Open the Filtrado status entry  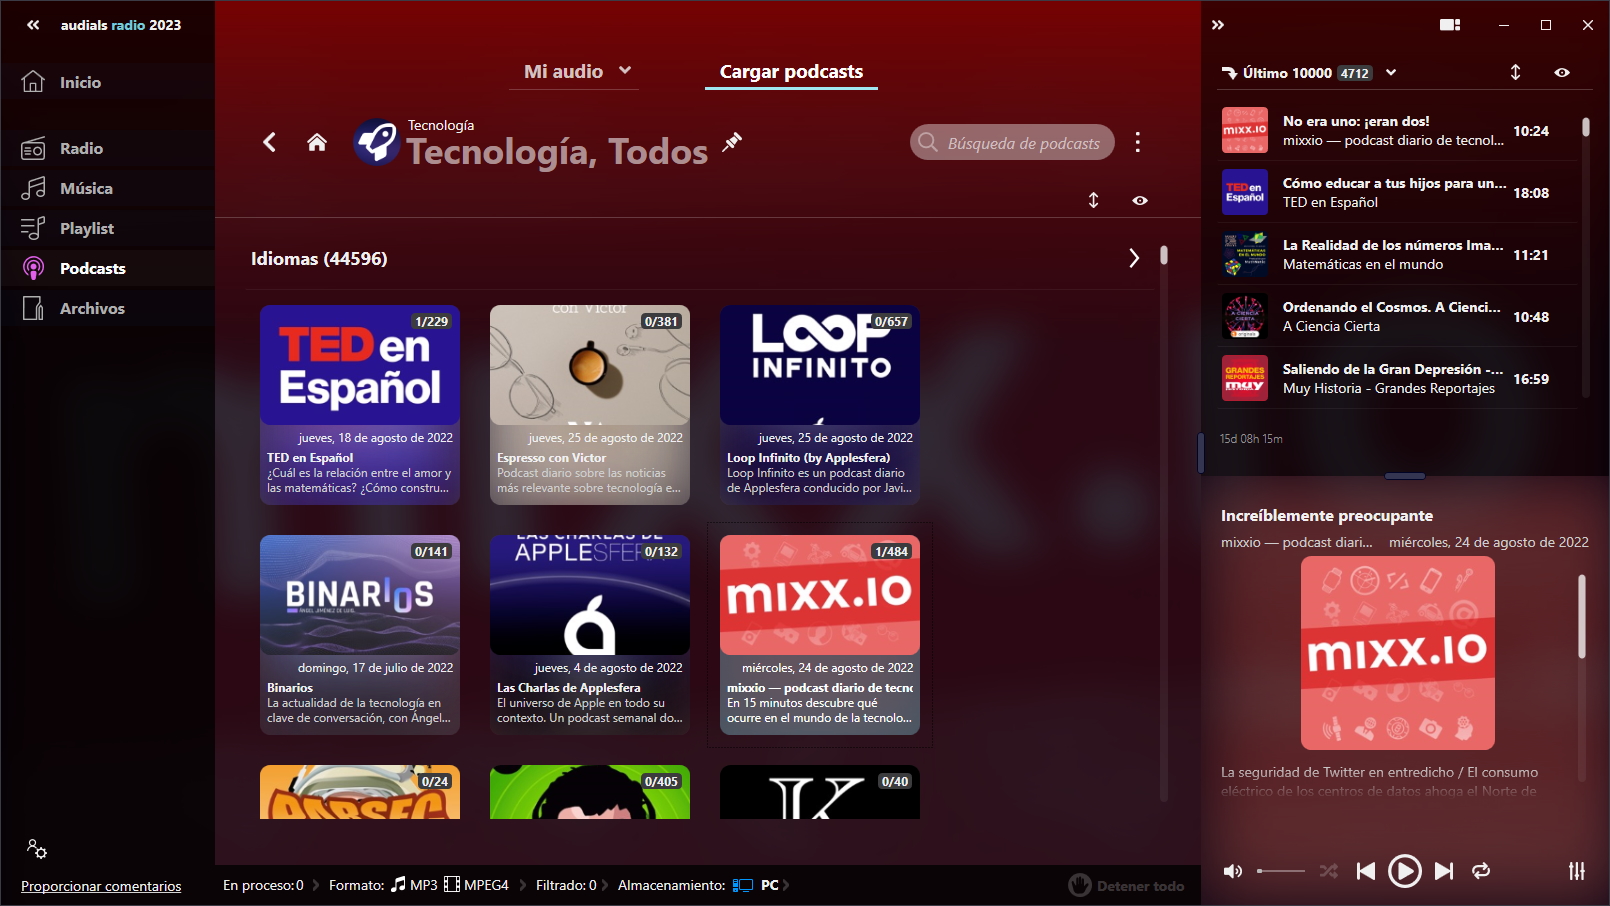click(566, 885)
